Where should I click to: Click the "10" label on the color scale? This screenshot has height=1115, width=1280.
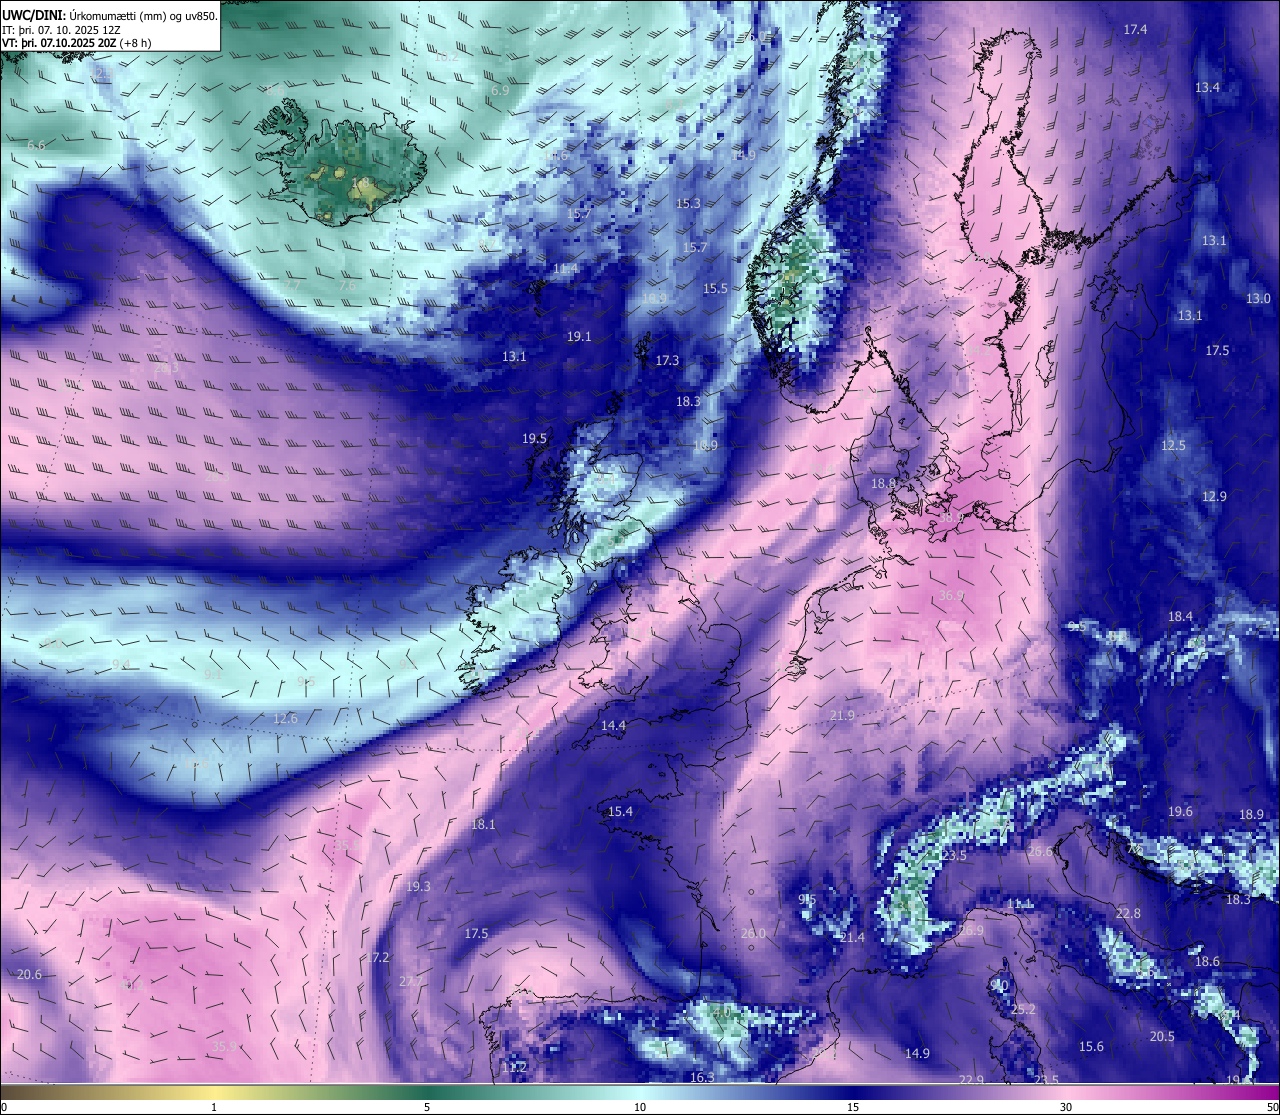pyautogui.click(x=640, y=1107)
